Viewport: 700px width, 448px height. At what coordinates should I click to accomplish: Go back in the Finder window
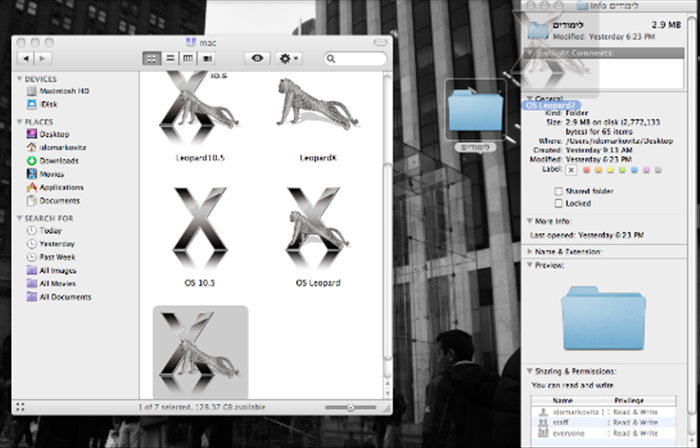click(25, 58)
